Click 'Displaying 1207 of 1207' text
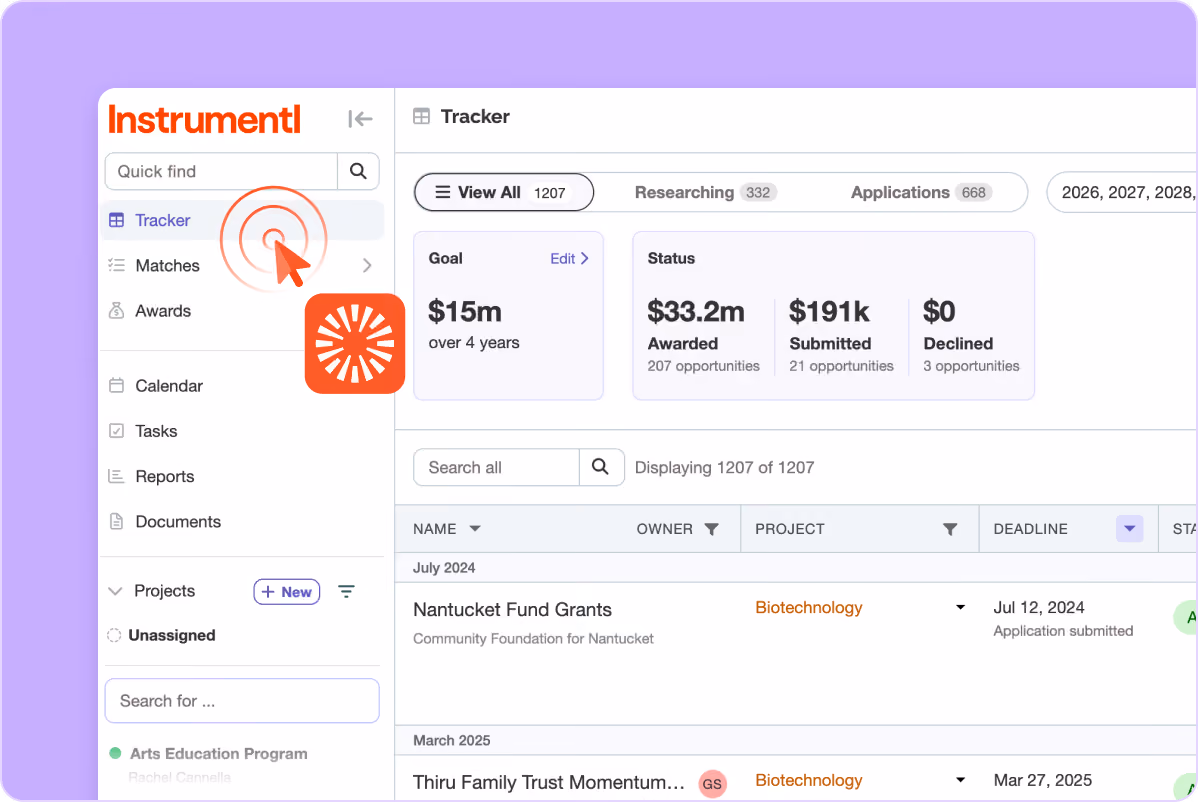The width and height of the screenshot is (1198, 802). (724, 467)
